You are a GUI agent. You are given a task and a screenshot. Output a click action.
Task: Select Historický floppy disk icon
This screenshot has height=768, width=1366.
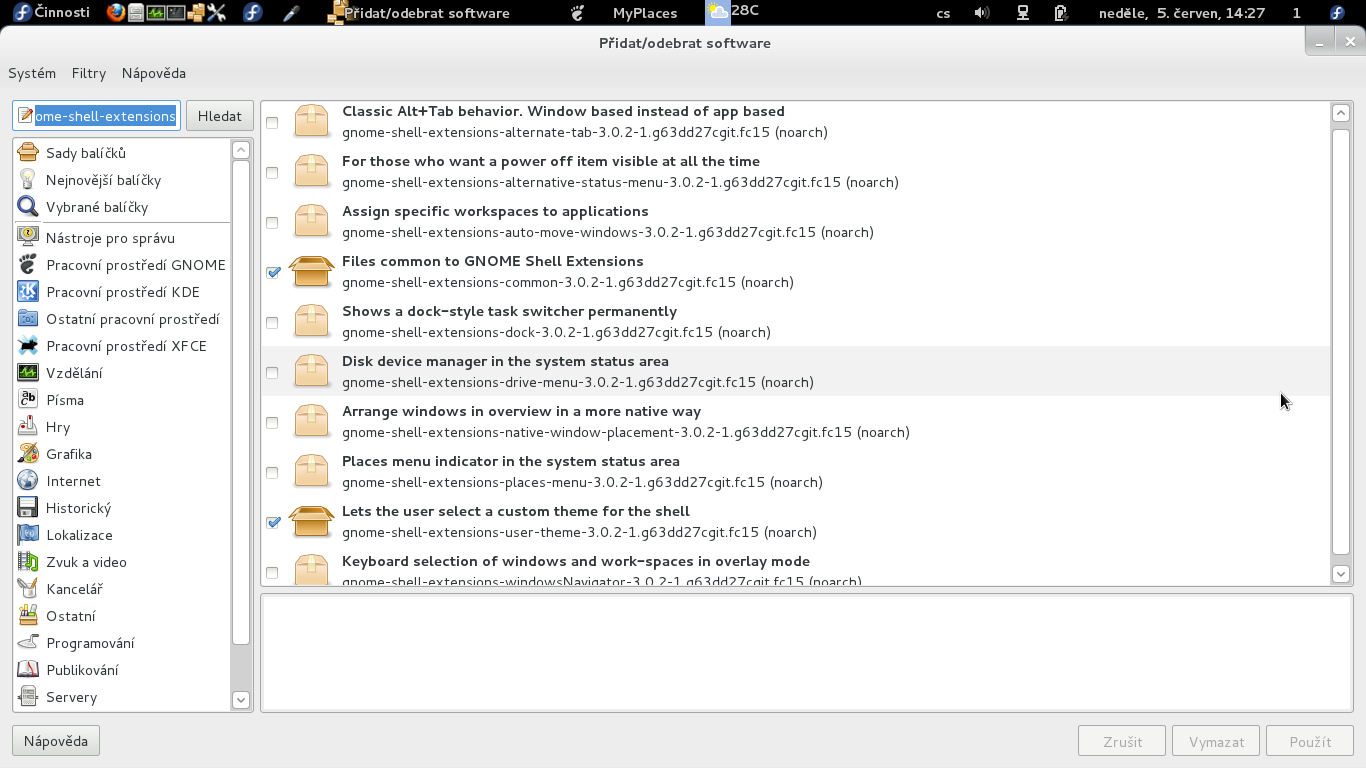pyautogui.click(x=28, y=508)
